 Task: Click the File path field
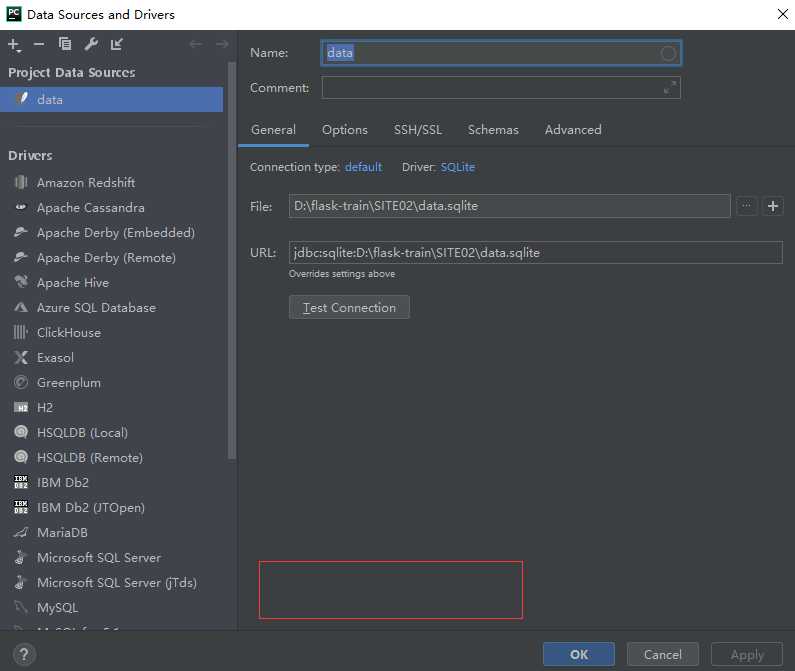510,206
